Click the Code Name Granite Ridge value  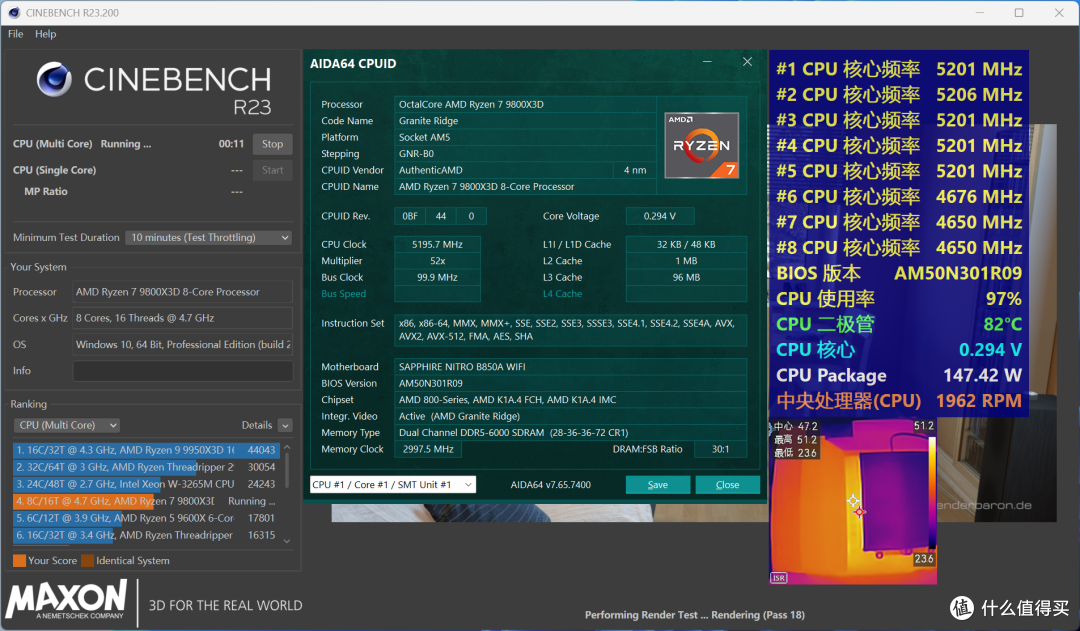(x=525, y=121)
